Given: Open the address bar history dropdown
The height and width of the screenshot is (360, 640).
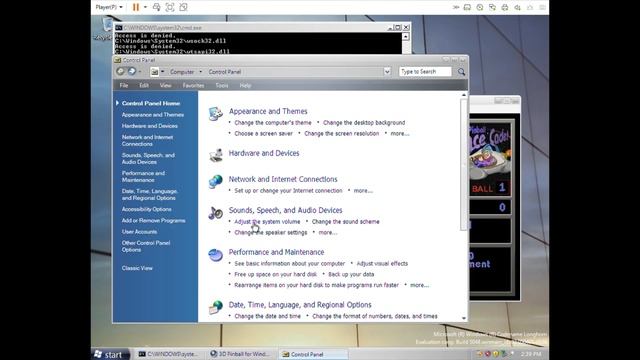Looking at the screenshot, I should pos(387,72).
